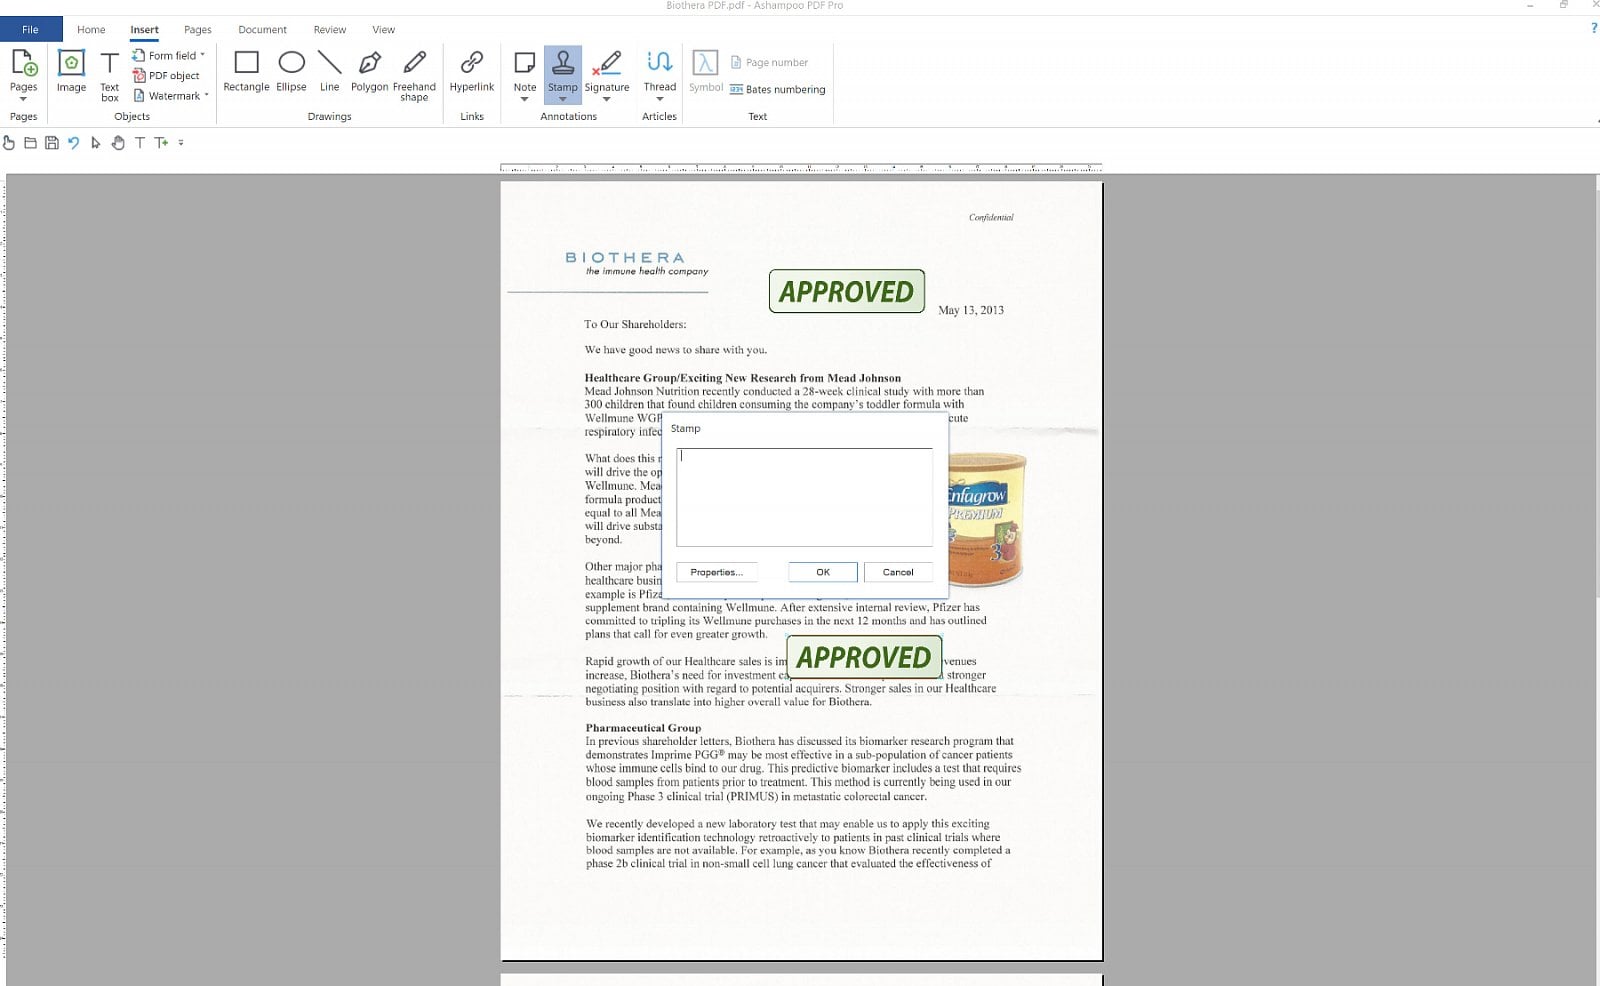Click Properties... in Stamp dialog
This screenshot has height=986, width=1600.
pos(716,572)
